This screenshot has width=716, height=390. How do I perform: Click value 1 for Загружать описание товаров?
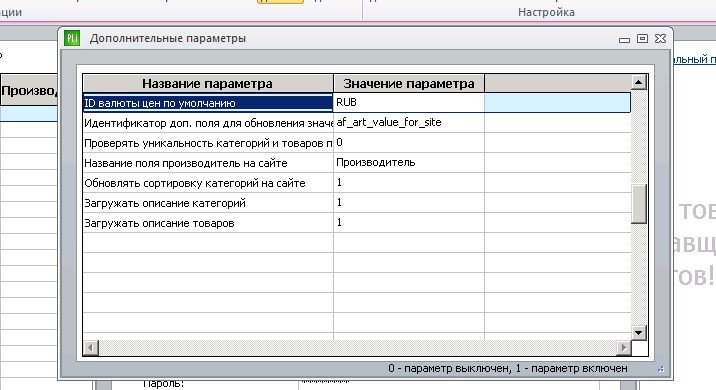pos(409,223)
